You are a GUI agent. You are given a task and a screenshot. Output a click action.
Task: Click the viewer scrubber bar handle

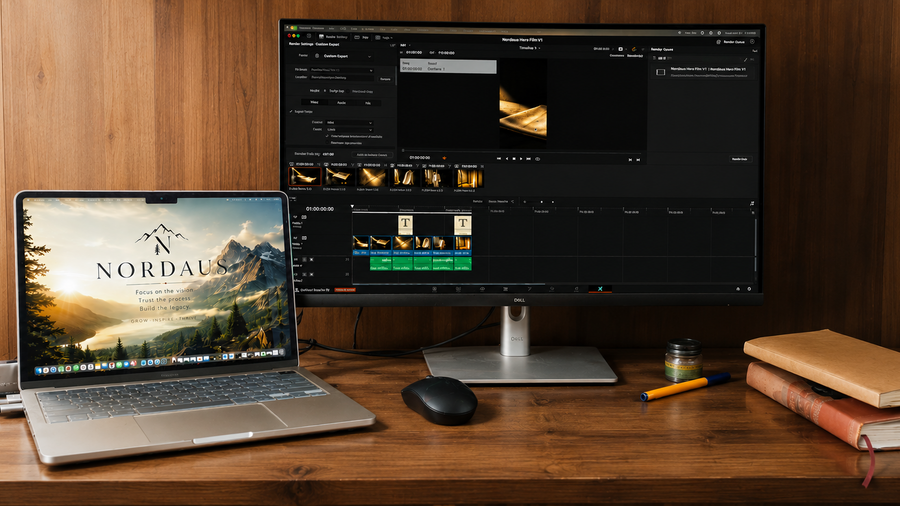click(x=403, y=150)
